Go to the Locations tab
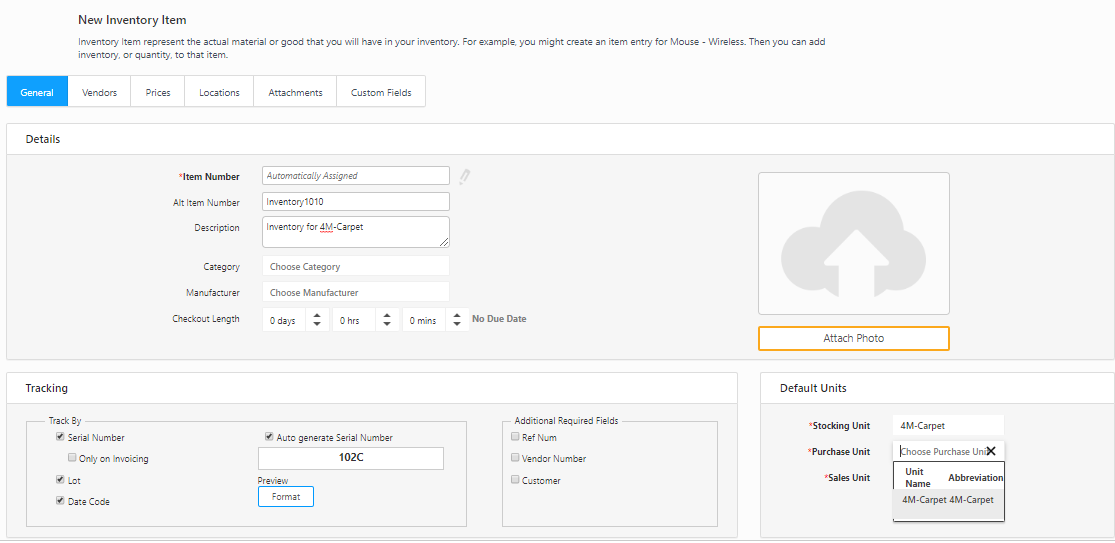Screen dimensions: 1115x543 (219, 93)
